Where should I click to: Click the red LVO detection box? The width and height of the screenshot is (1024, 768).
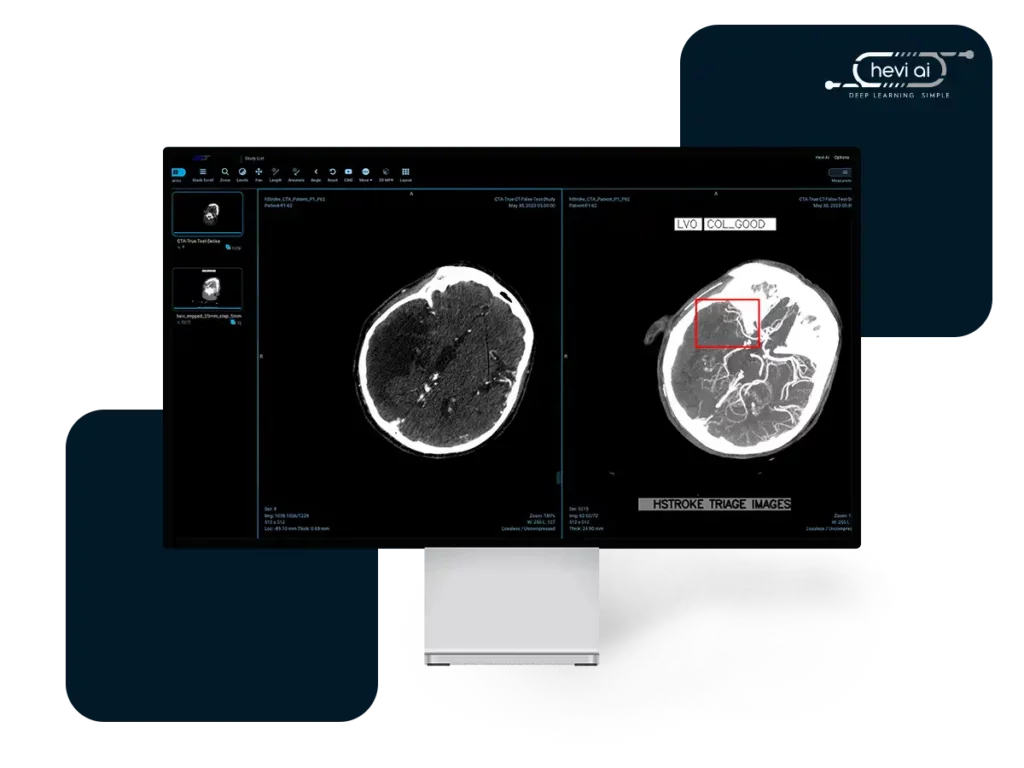pos(727,323)
